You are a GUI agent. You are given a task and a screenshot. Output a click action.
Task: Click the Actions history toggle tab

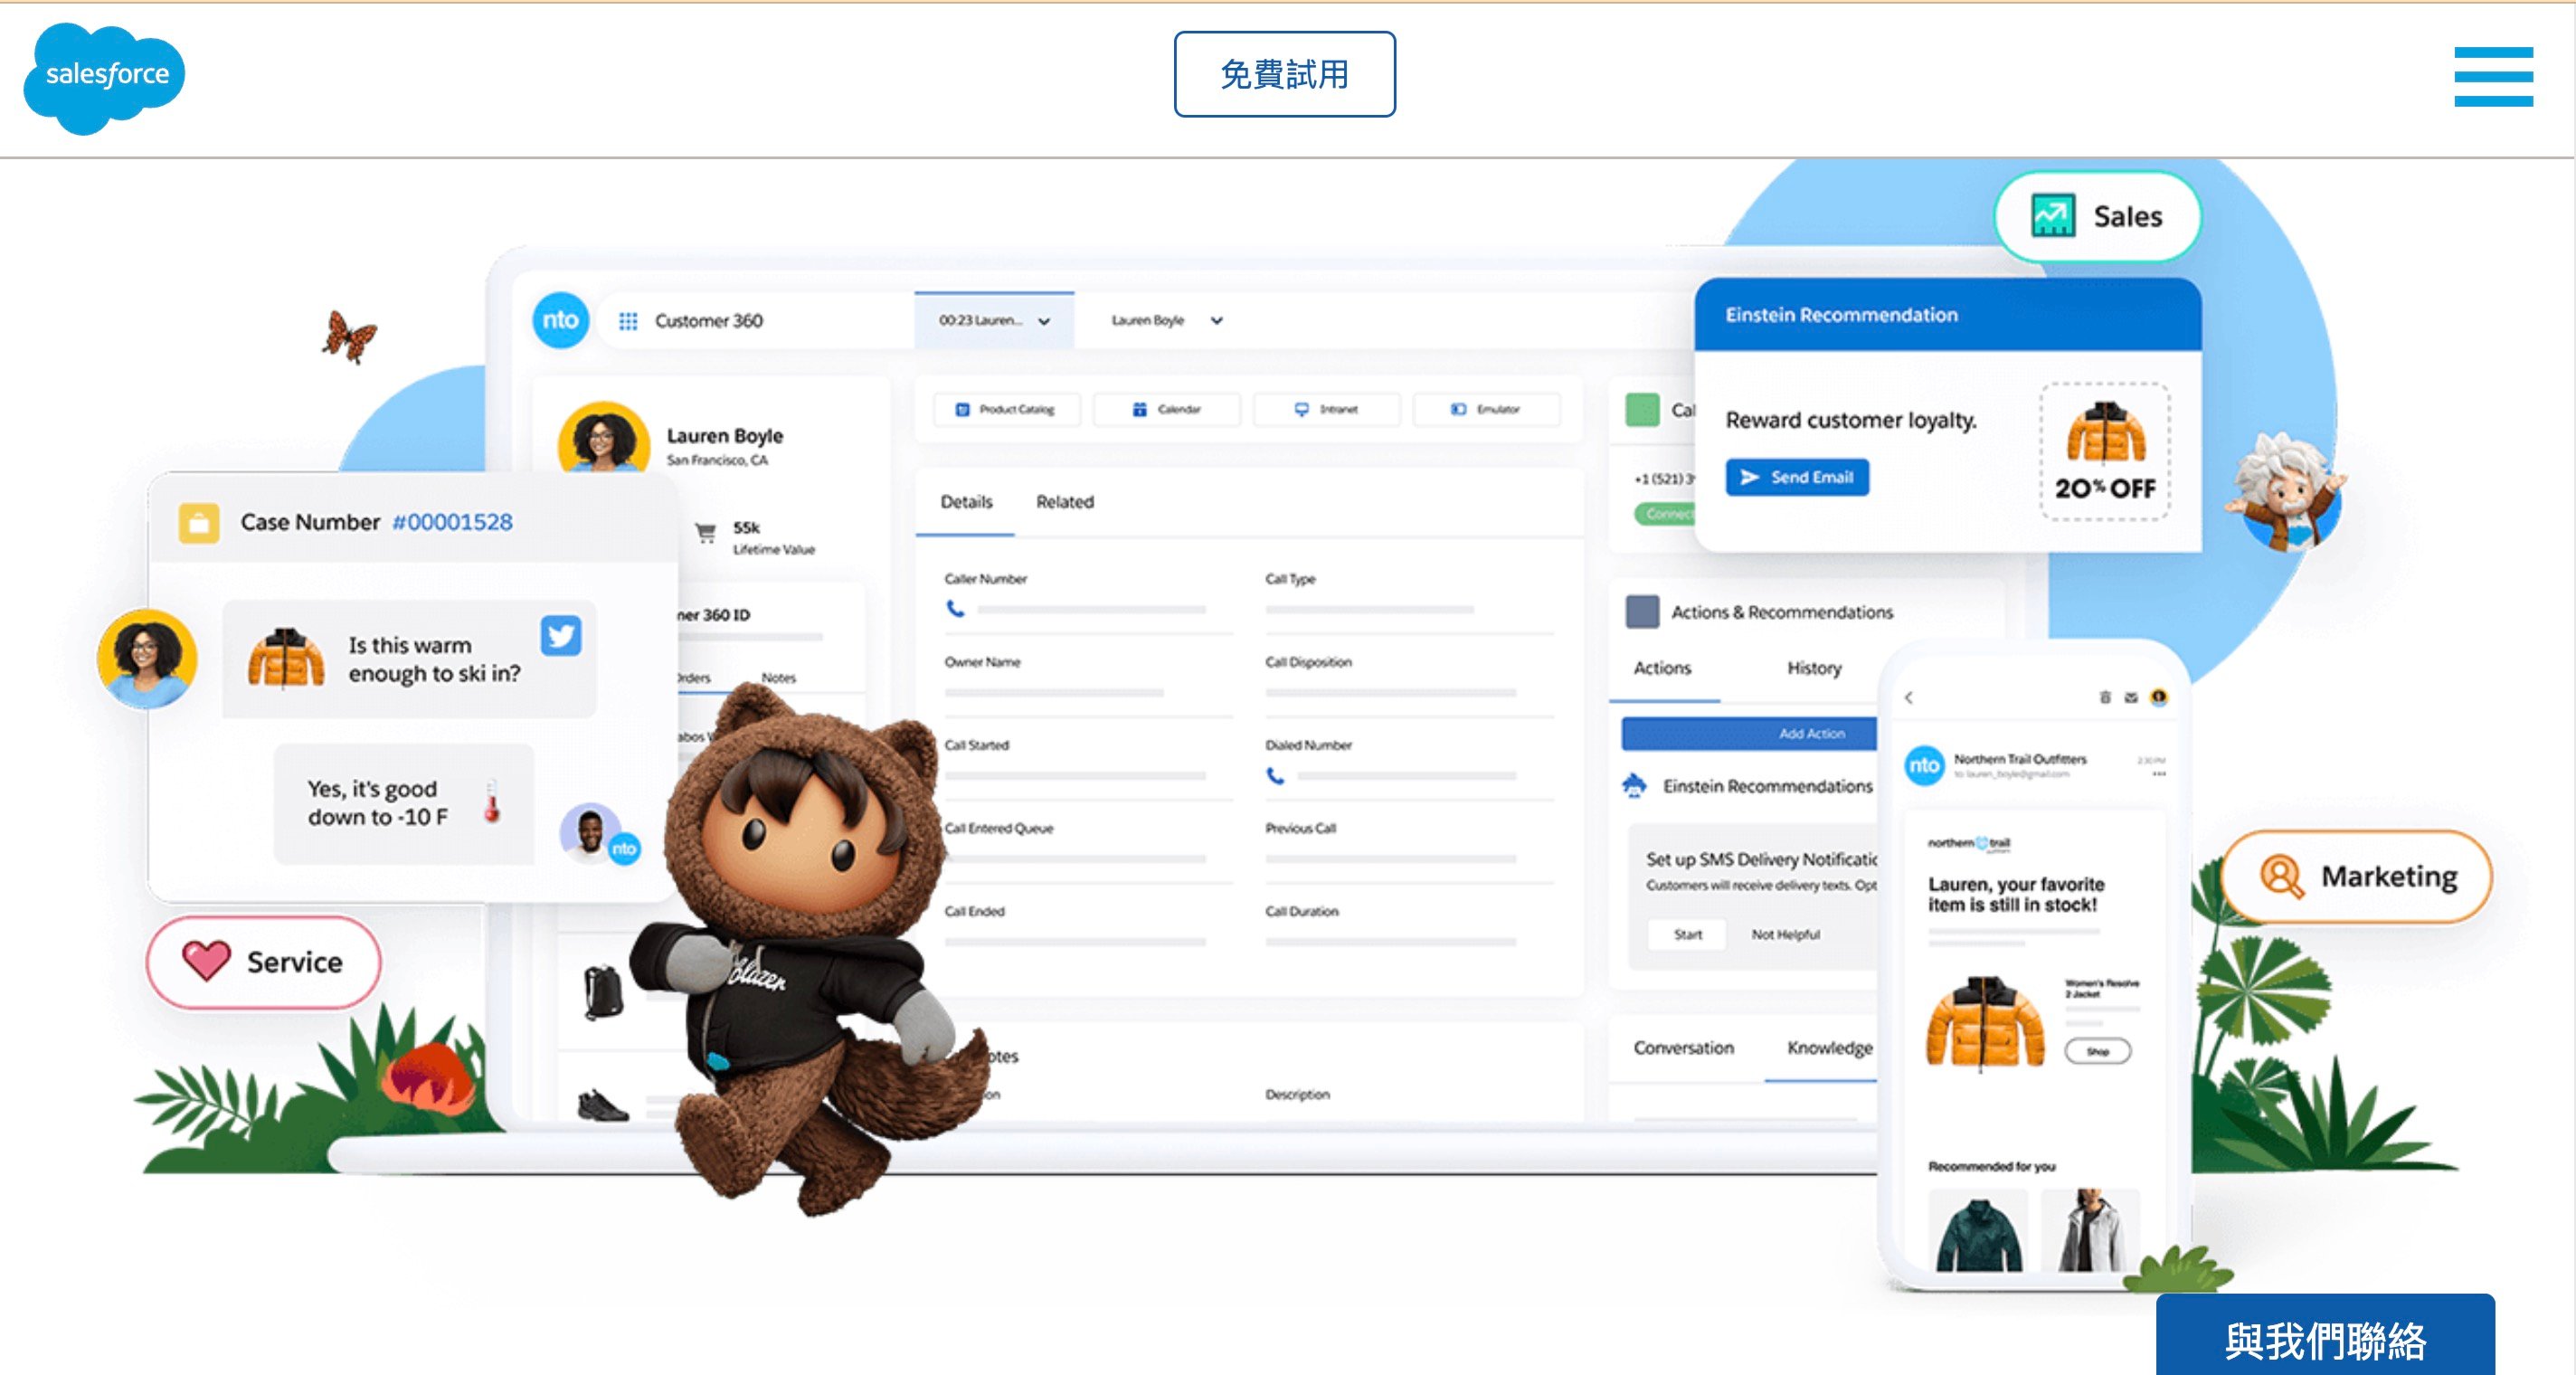[1813, 668]
